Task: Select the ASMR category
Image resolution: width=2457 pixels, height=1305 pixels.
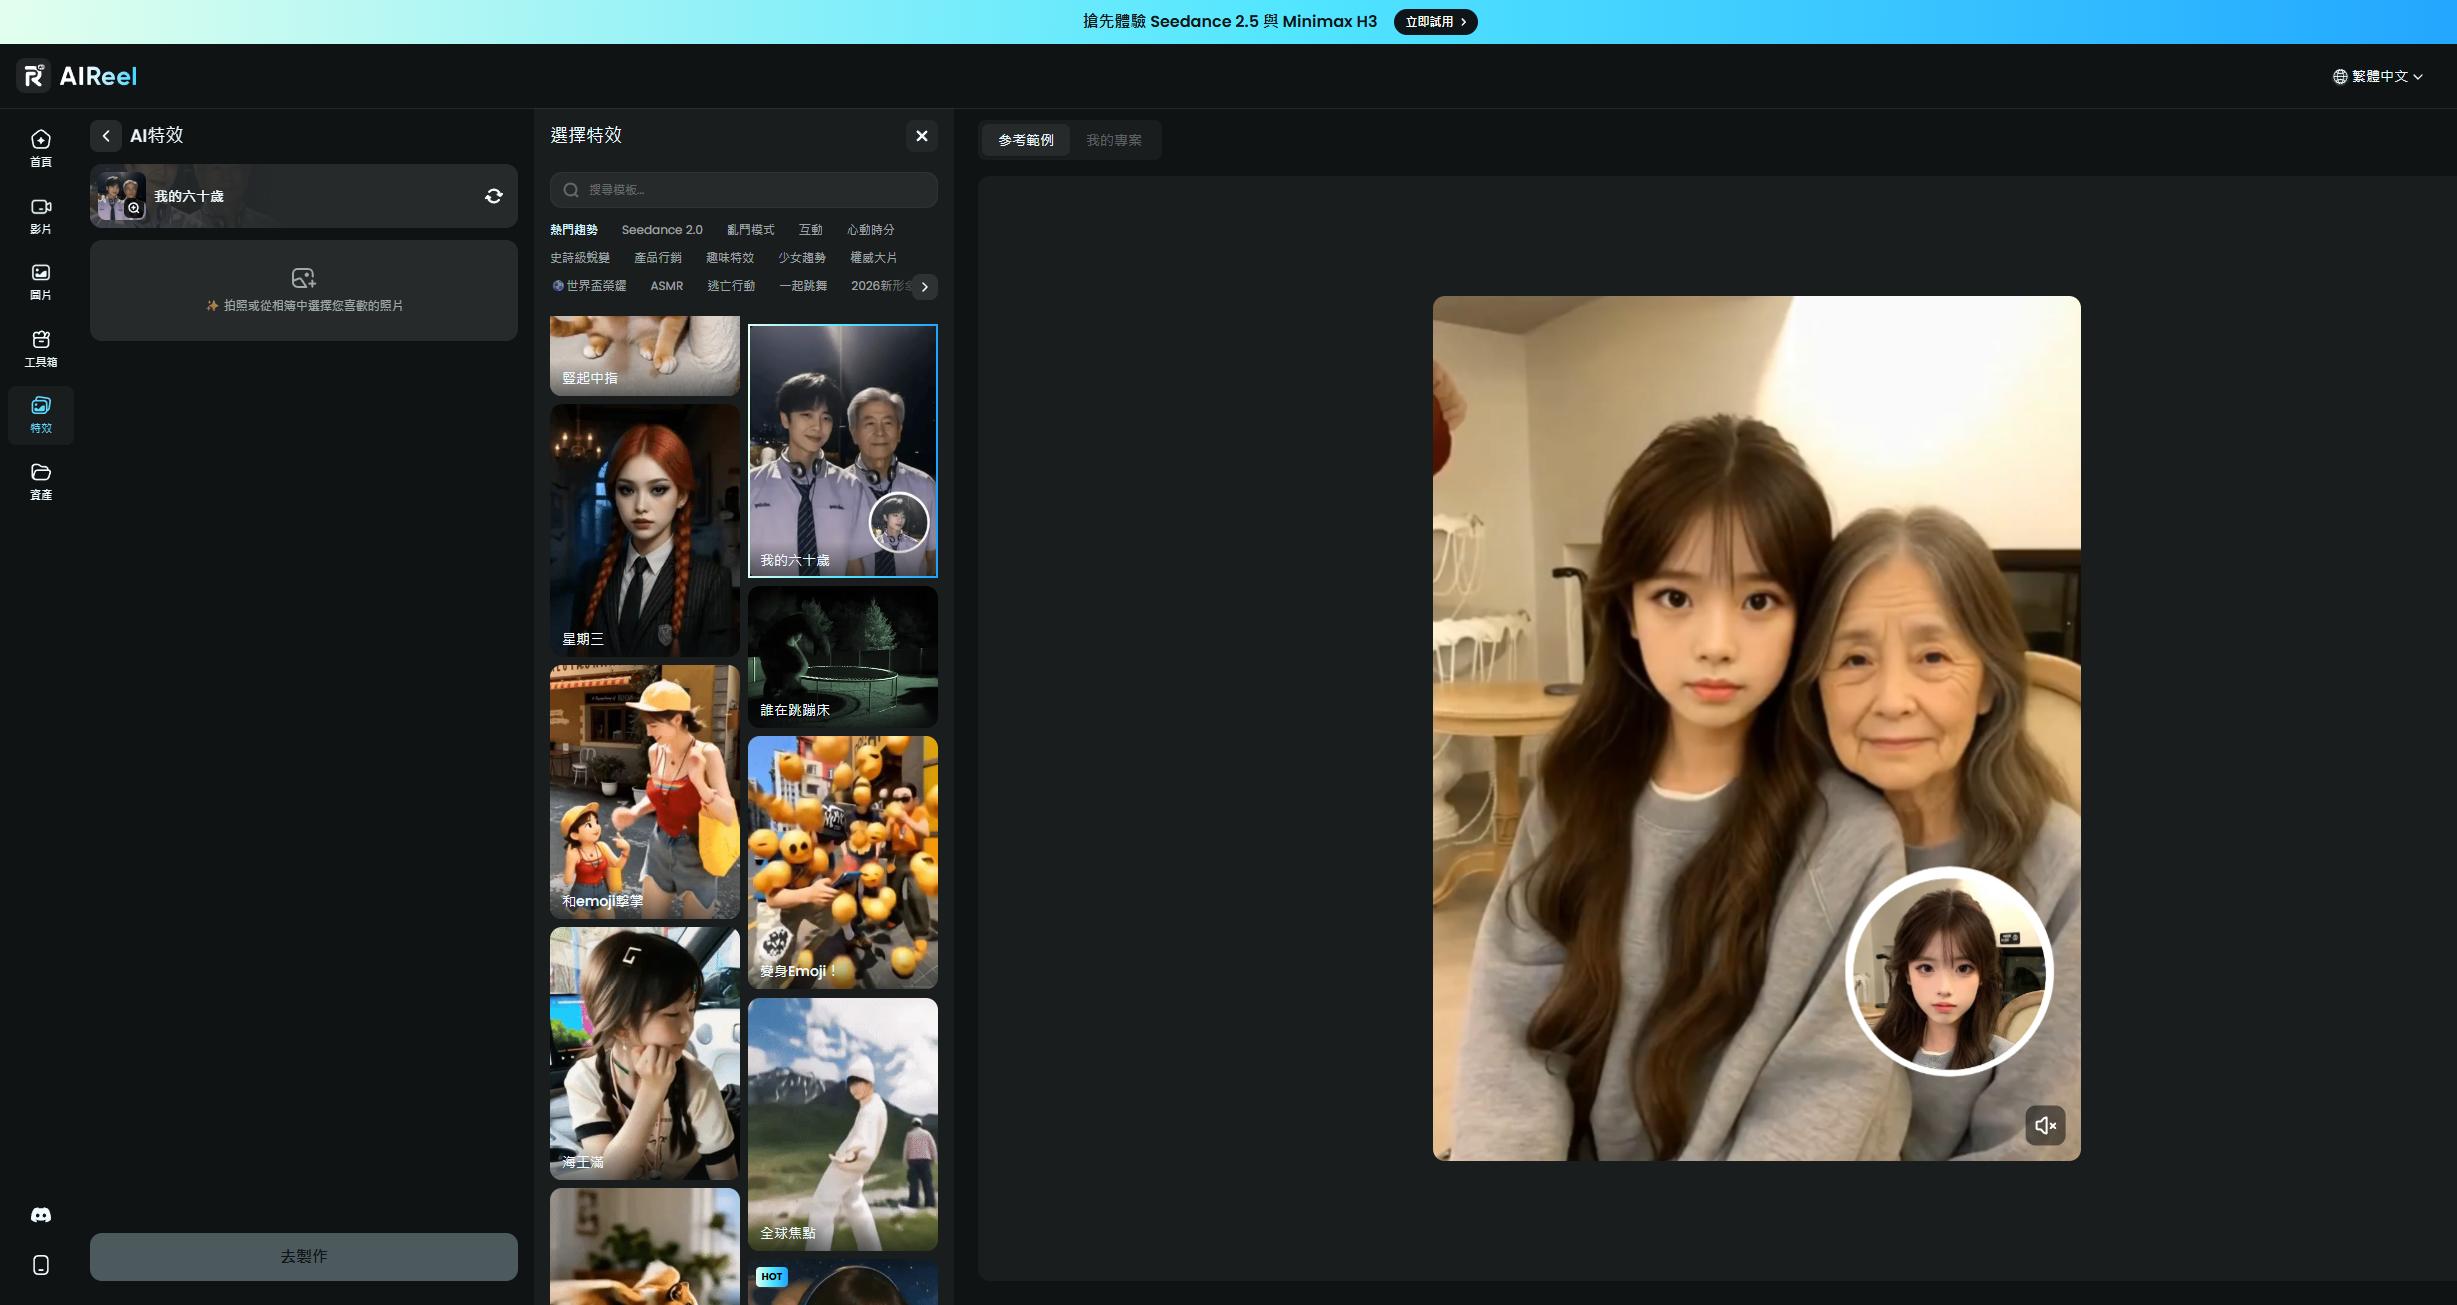Action: (x=667, y=286)
